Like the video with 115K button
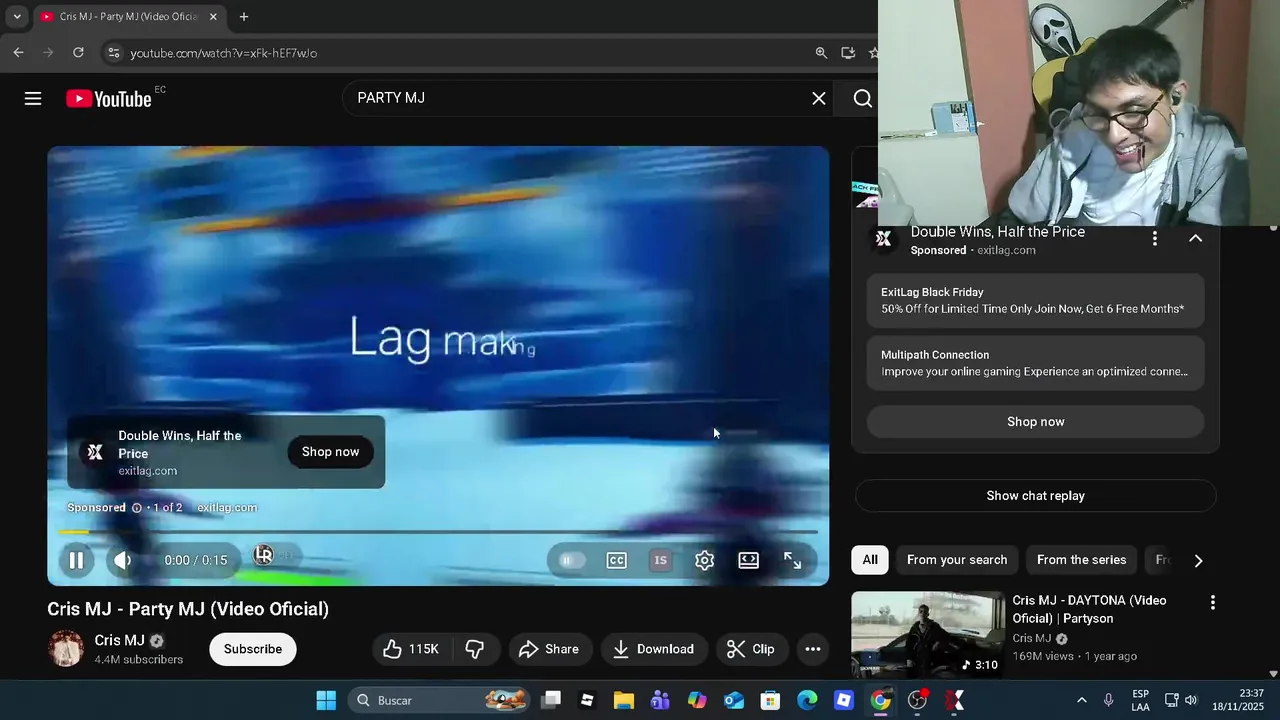Screen dimensions: 1280x720 pyautogui.click(x=411, y=649)
